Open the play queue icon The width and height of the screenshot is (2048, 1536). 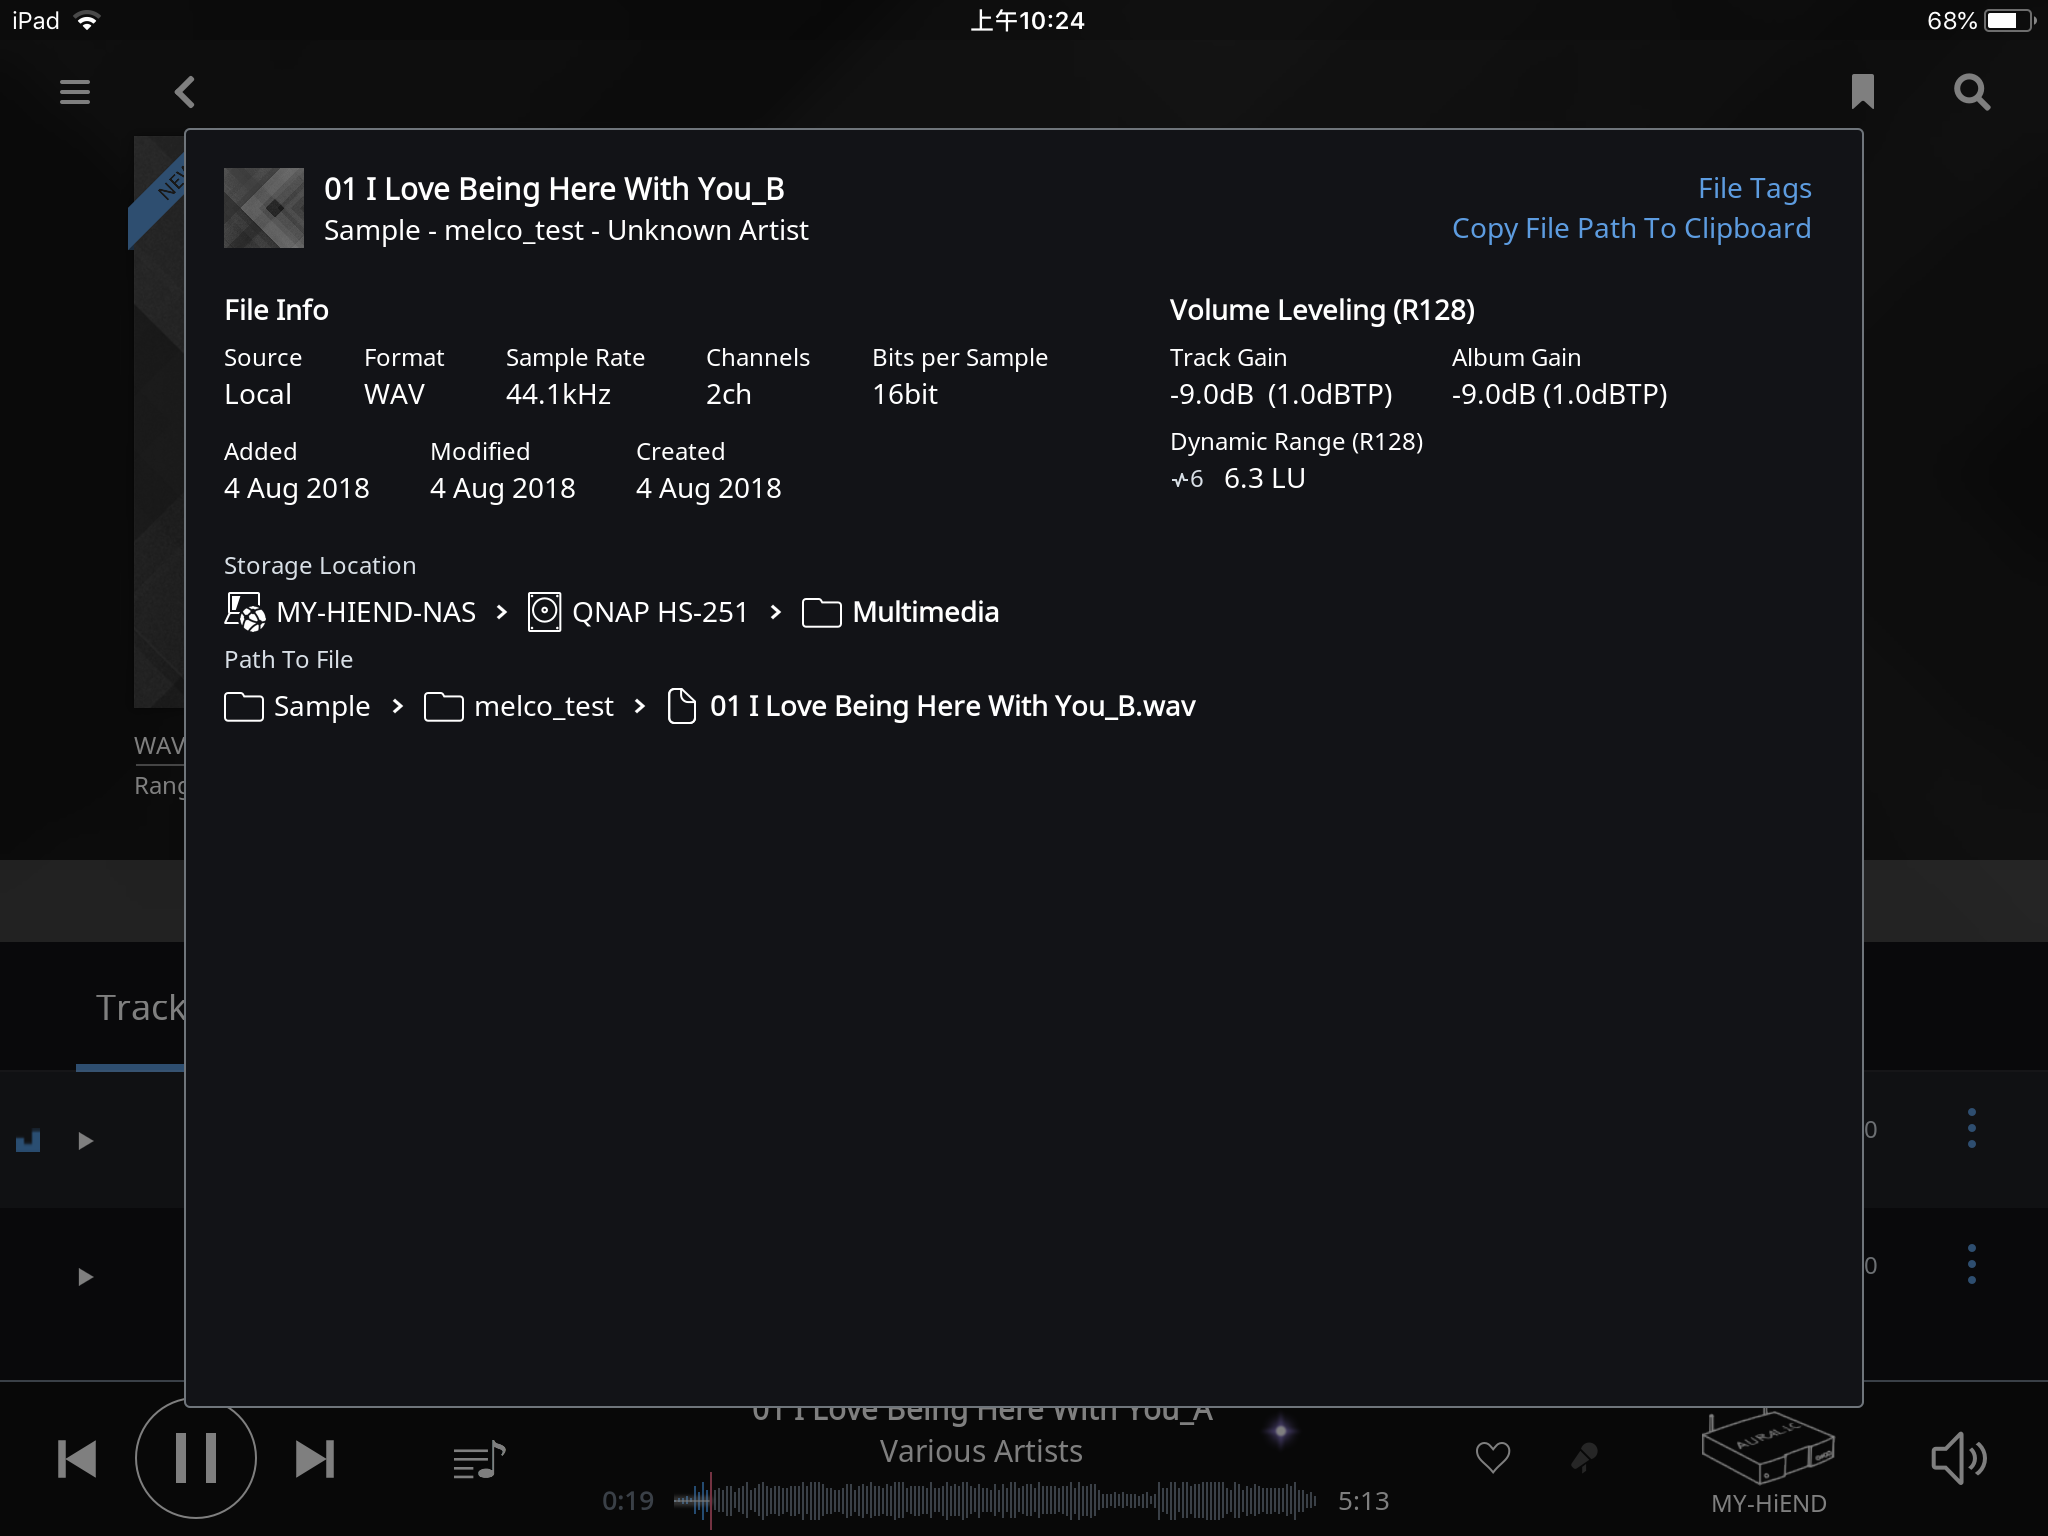click(x=479, y=1460)
